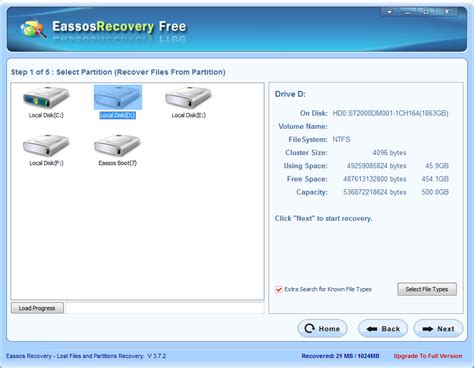This screenshot has width=474, height=368.
Task: Select the Local Disk (C:) drive icon
Action: (x=46, y=97)
